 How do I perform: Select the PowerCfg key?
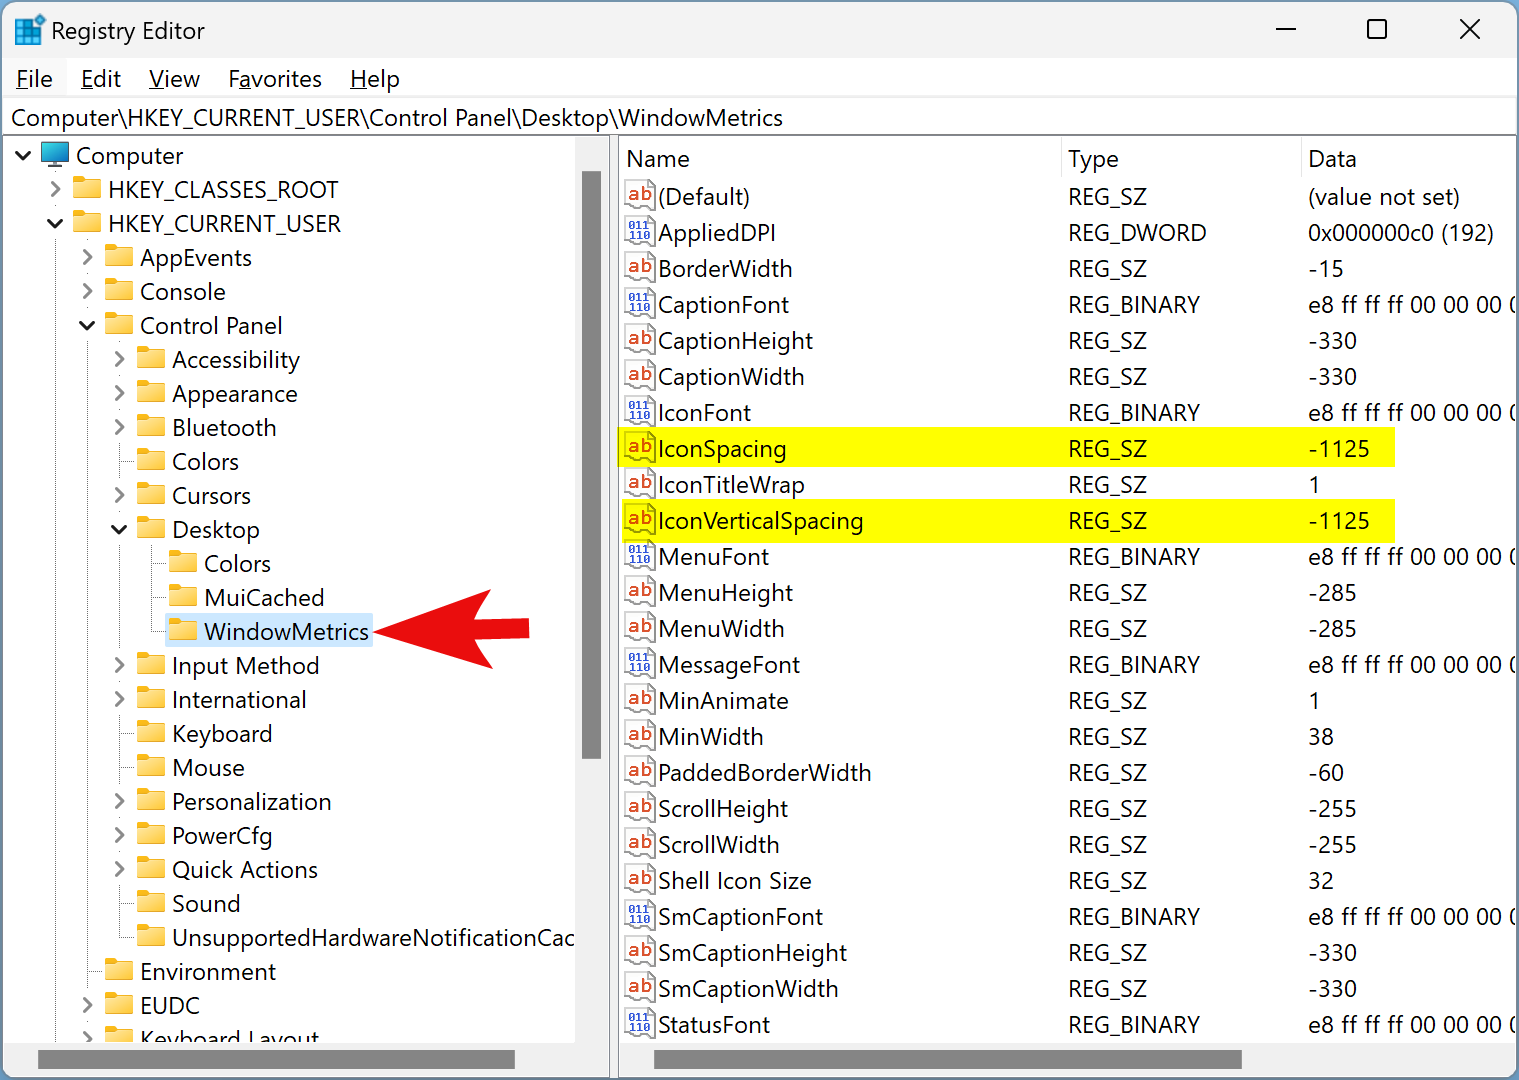tap(222, 835)
